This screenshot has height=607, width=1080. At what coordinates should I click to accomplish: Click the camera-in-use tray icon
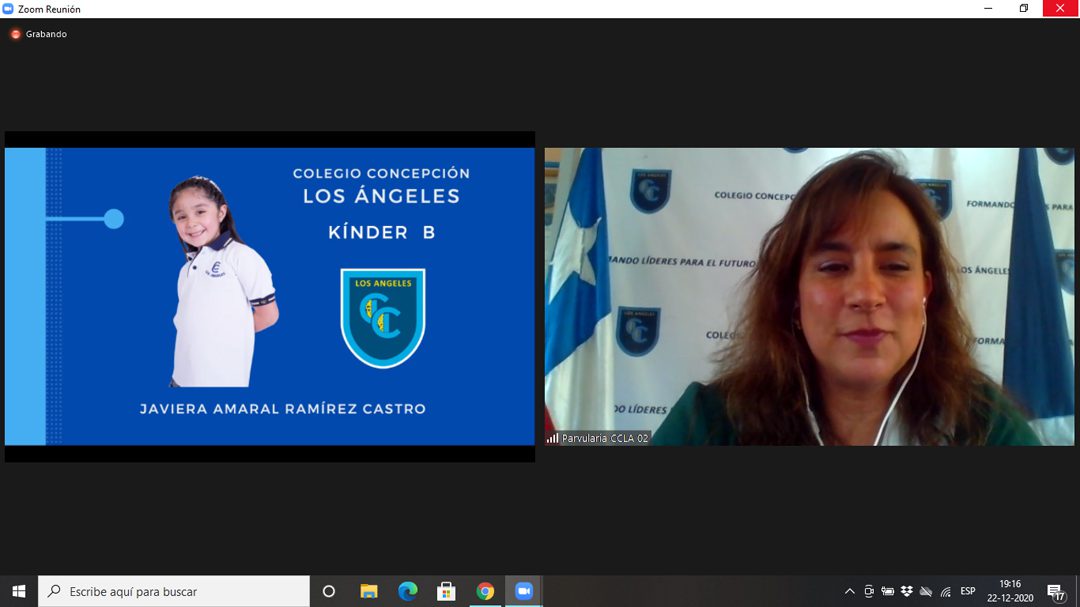tap(868, 591)
